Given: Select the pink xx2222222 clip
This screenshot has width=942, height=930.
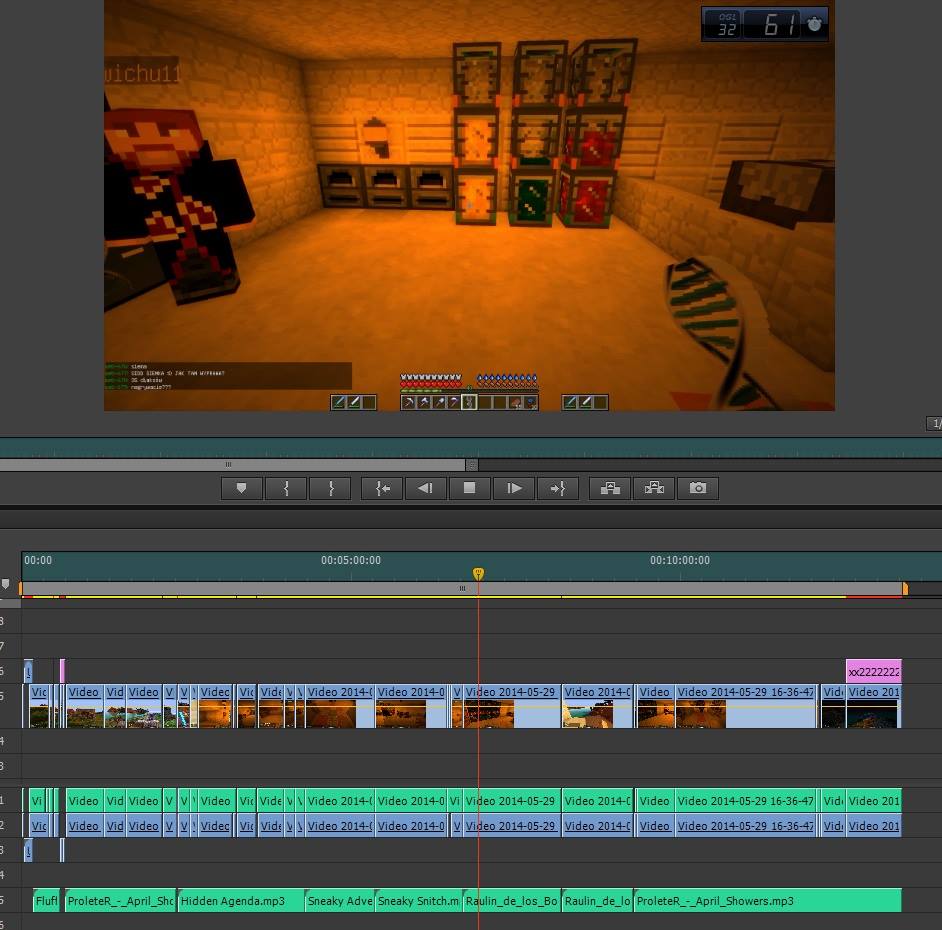Looking at the screenshot, I should point(874,671).
